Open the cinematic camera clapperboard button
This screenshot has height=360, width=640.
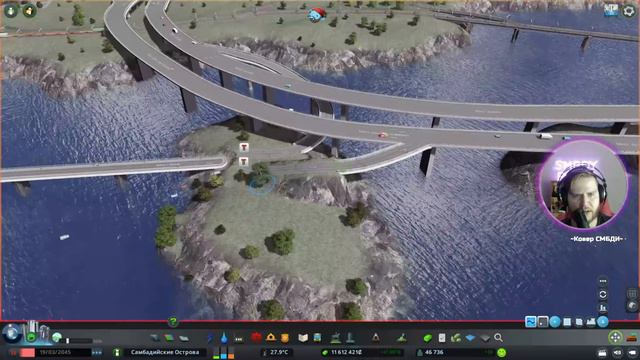tap(602, 352)
